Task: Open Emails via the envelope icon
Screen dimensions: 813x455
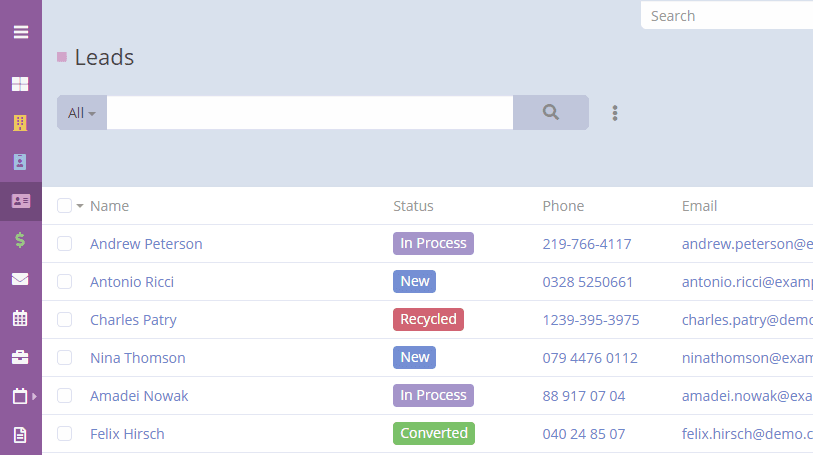Action: point(20,279)
